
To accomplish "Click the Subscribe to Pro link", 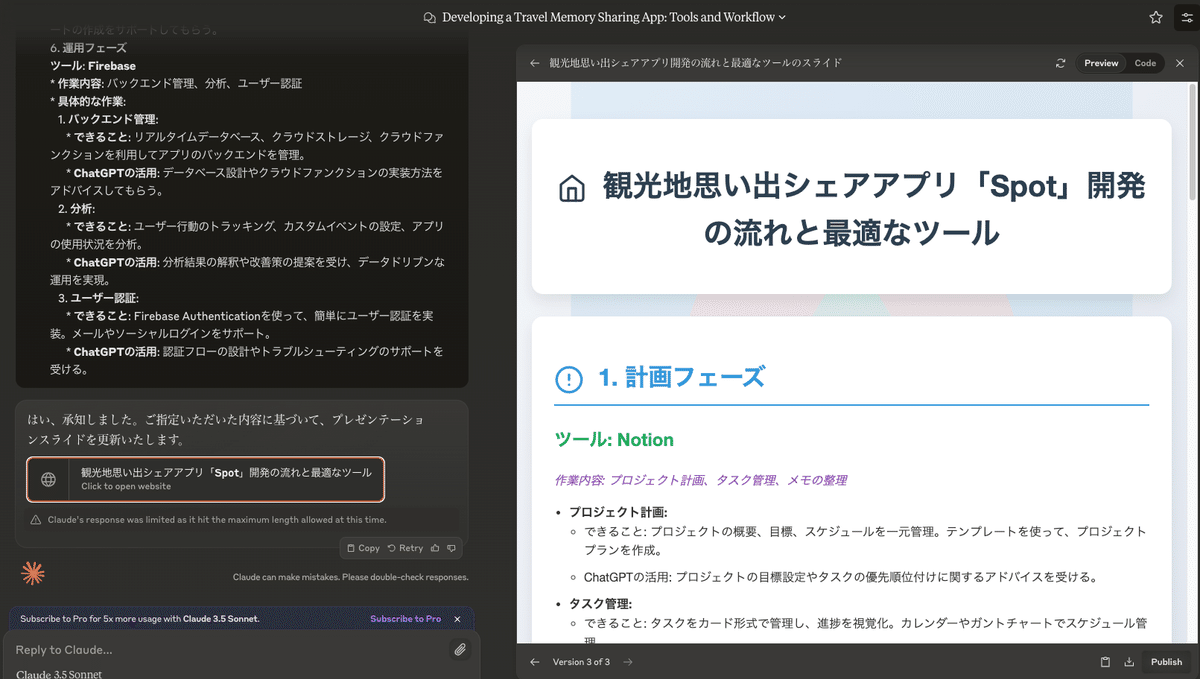I will (x=405, y=619).
